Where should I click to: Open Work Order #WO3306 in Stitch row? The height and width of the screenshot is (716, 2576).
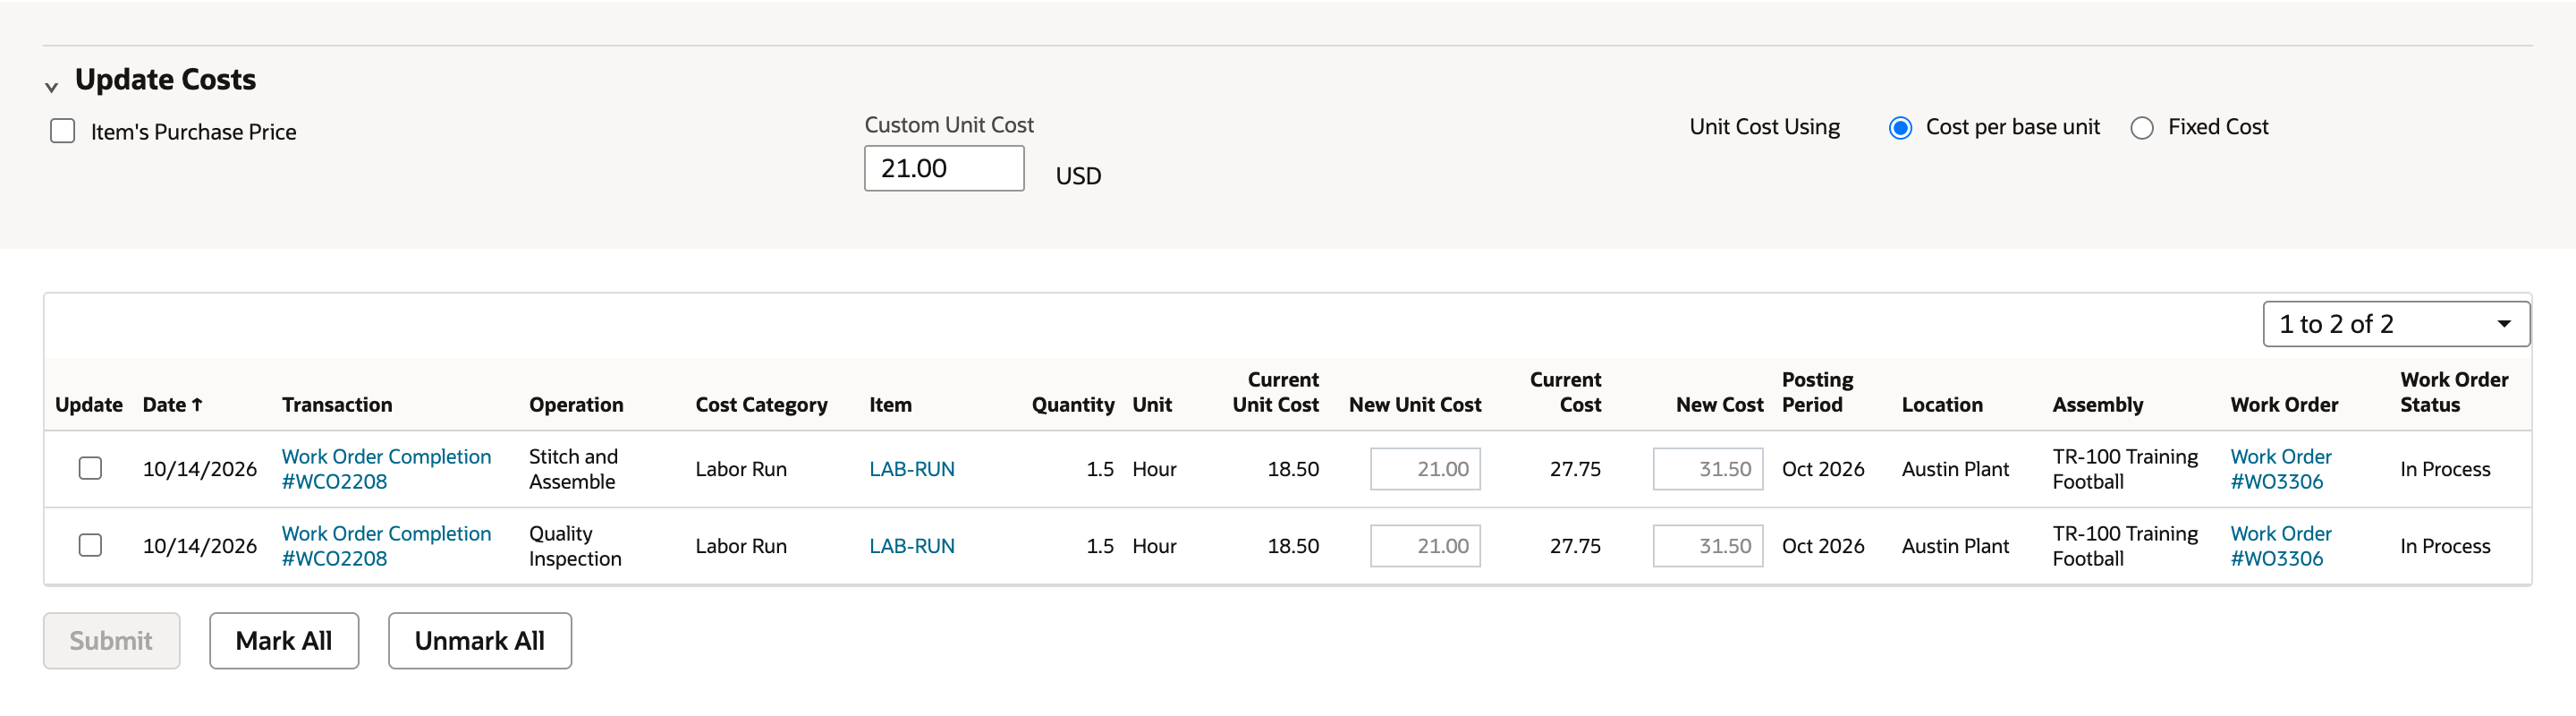pyautogui.click(x=2280, y=468)
